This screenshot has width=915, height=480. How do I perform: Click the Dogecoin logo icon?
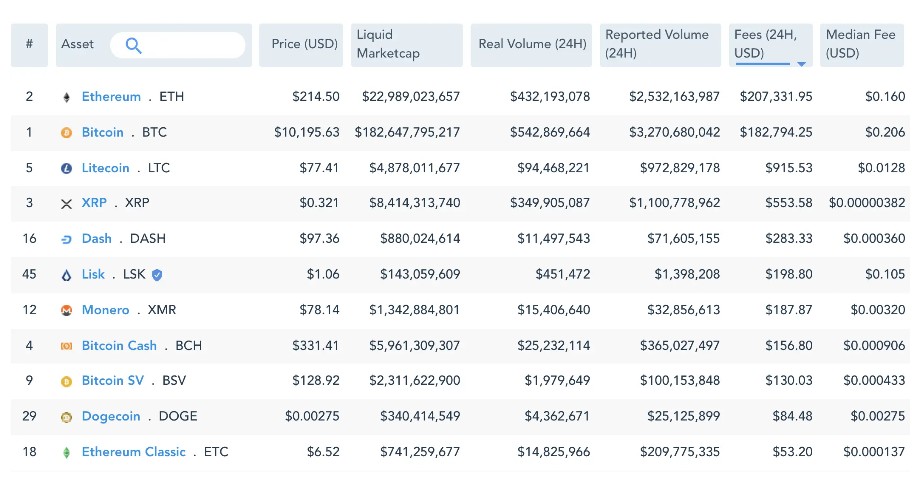click(67, 417)
